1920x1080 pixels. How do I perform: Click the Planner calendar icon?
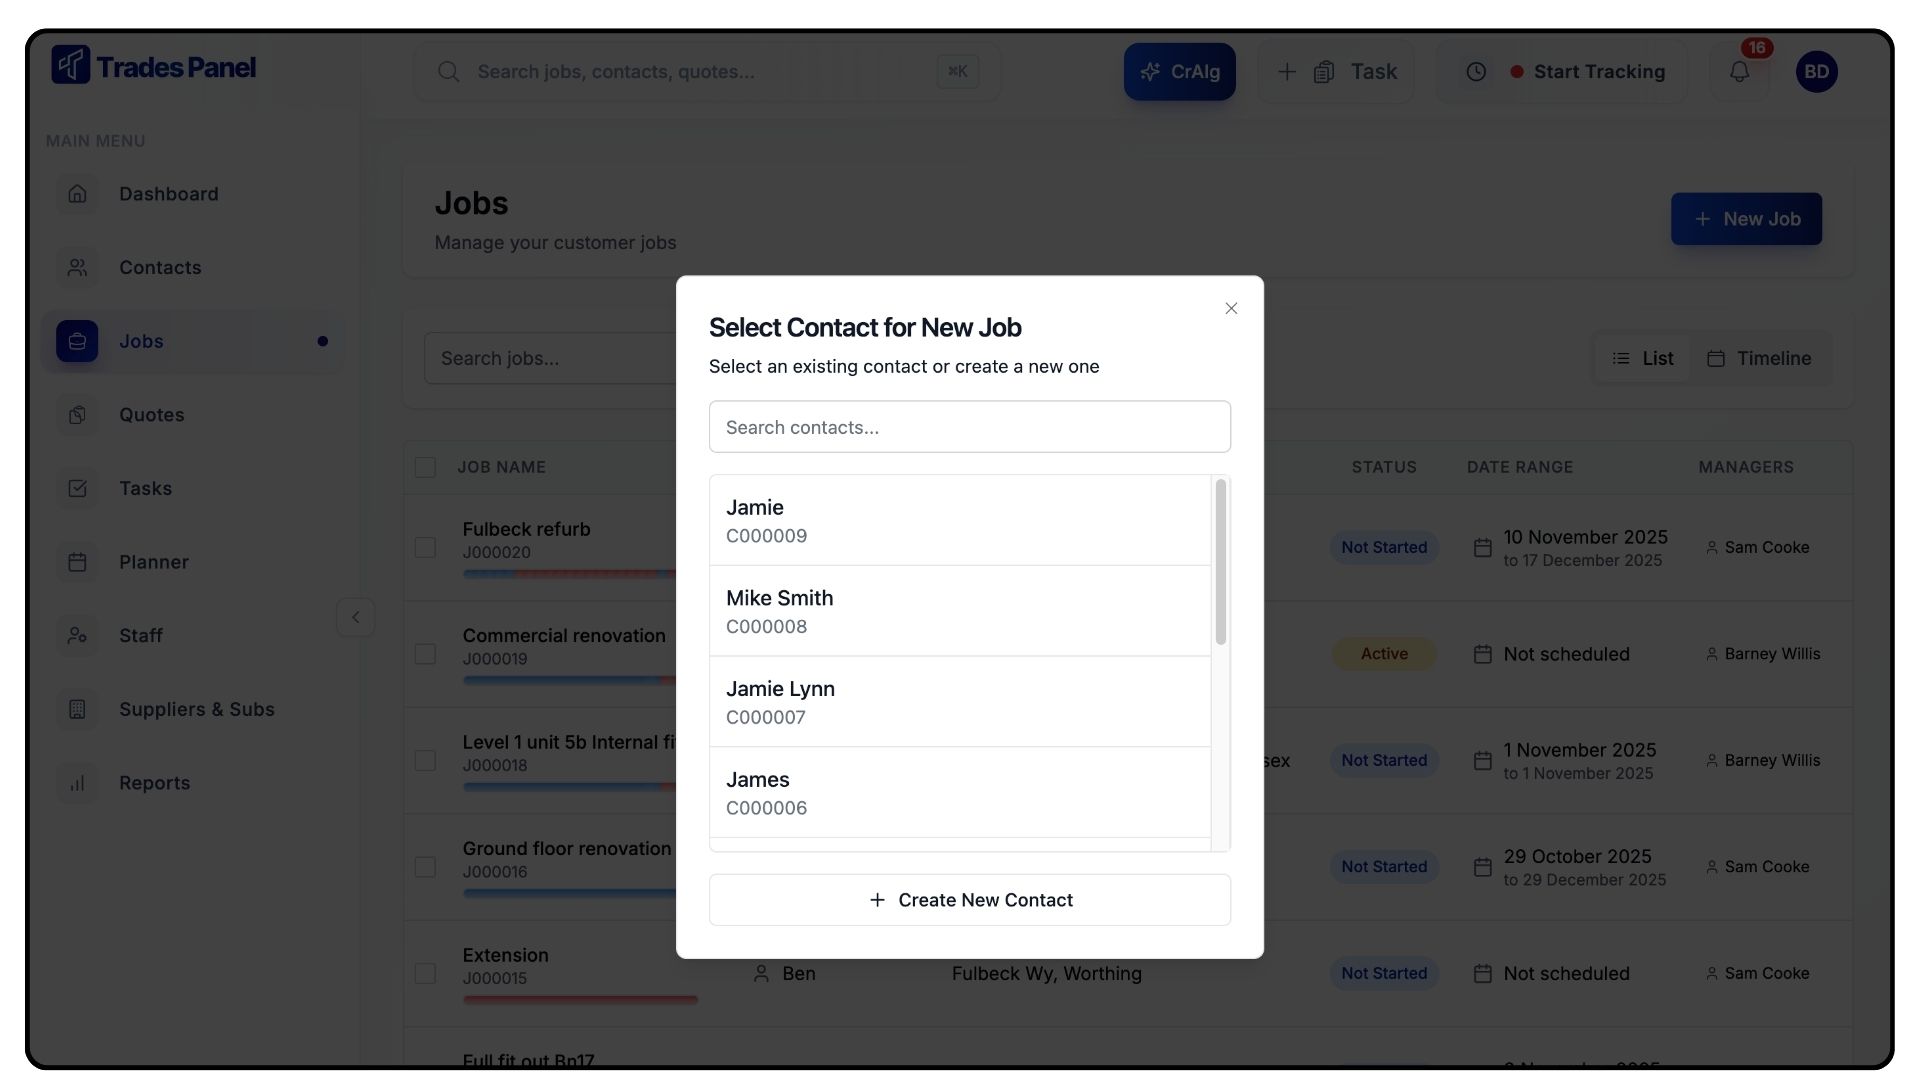pyautogui.click(x=77, y=562)
